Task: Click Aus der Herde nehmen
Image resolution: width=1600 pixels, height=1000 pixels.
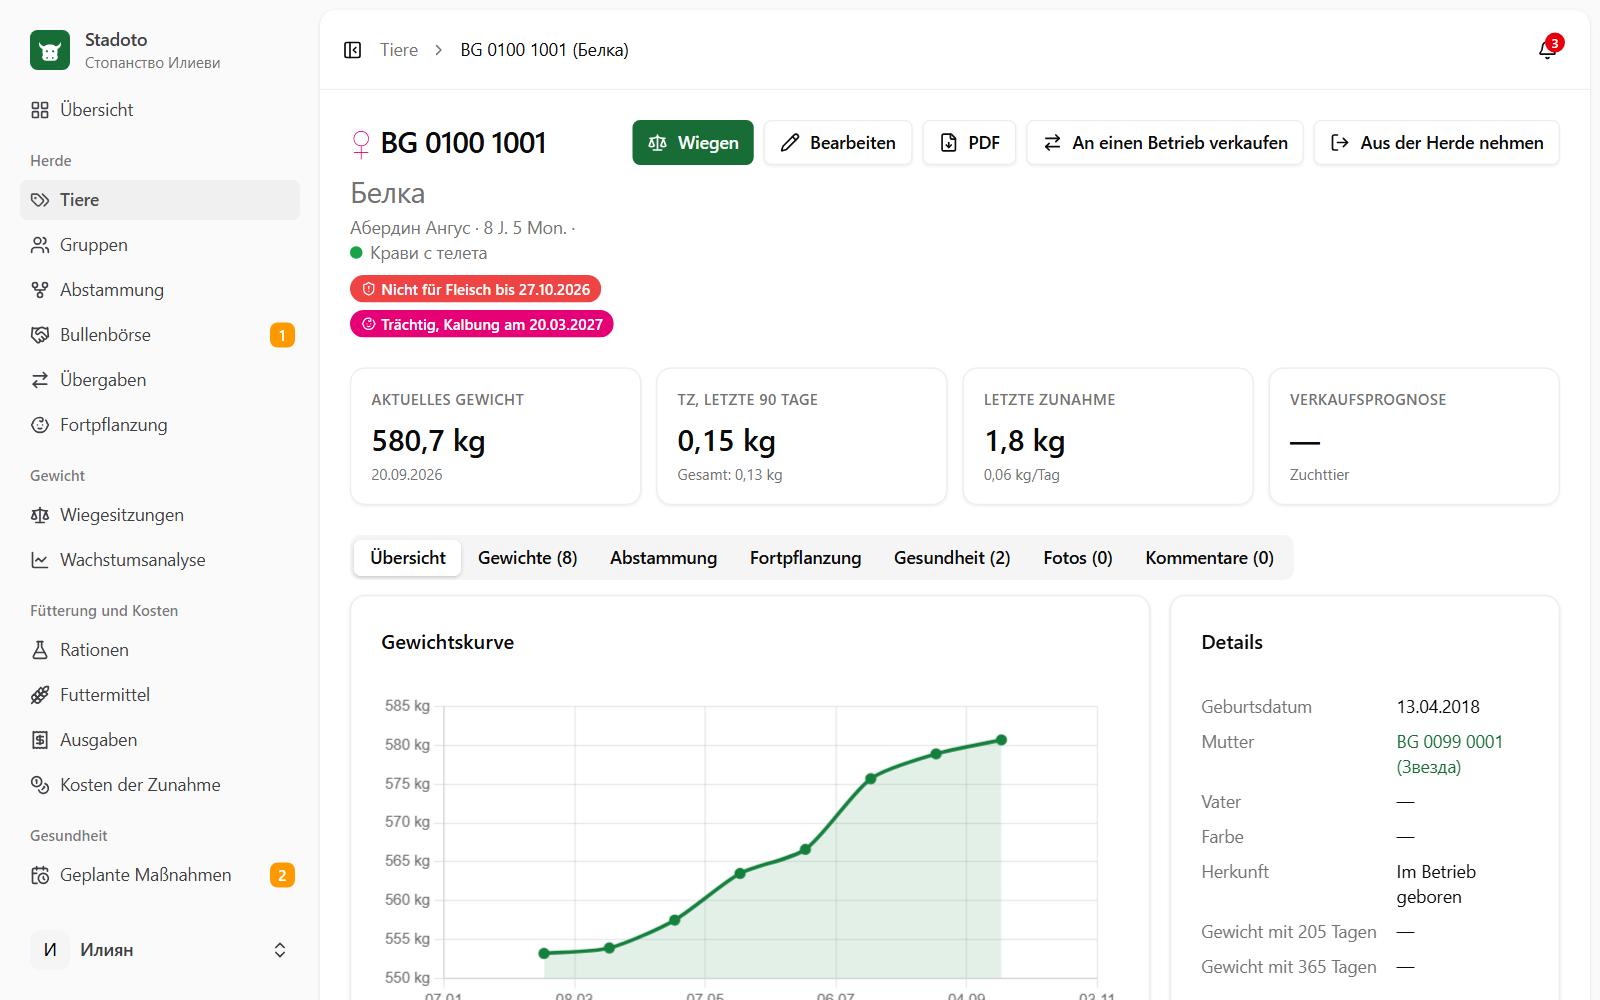Action: [1437, 143]
